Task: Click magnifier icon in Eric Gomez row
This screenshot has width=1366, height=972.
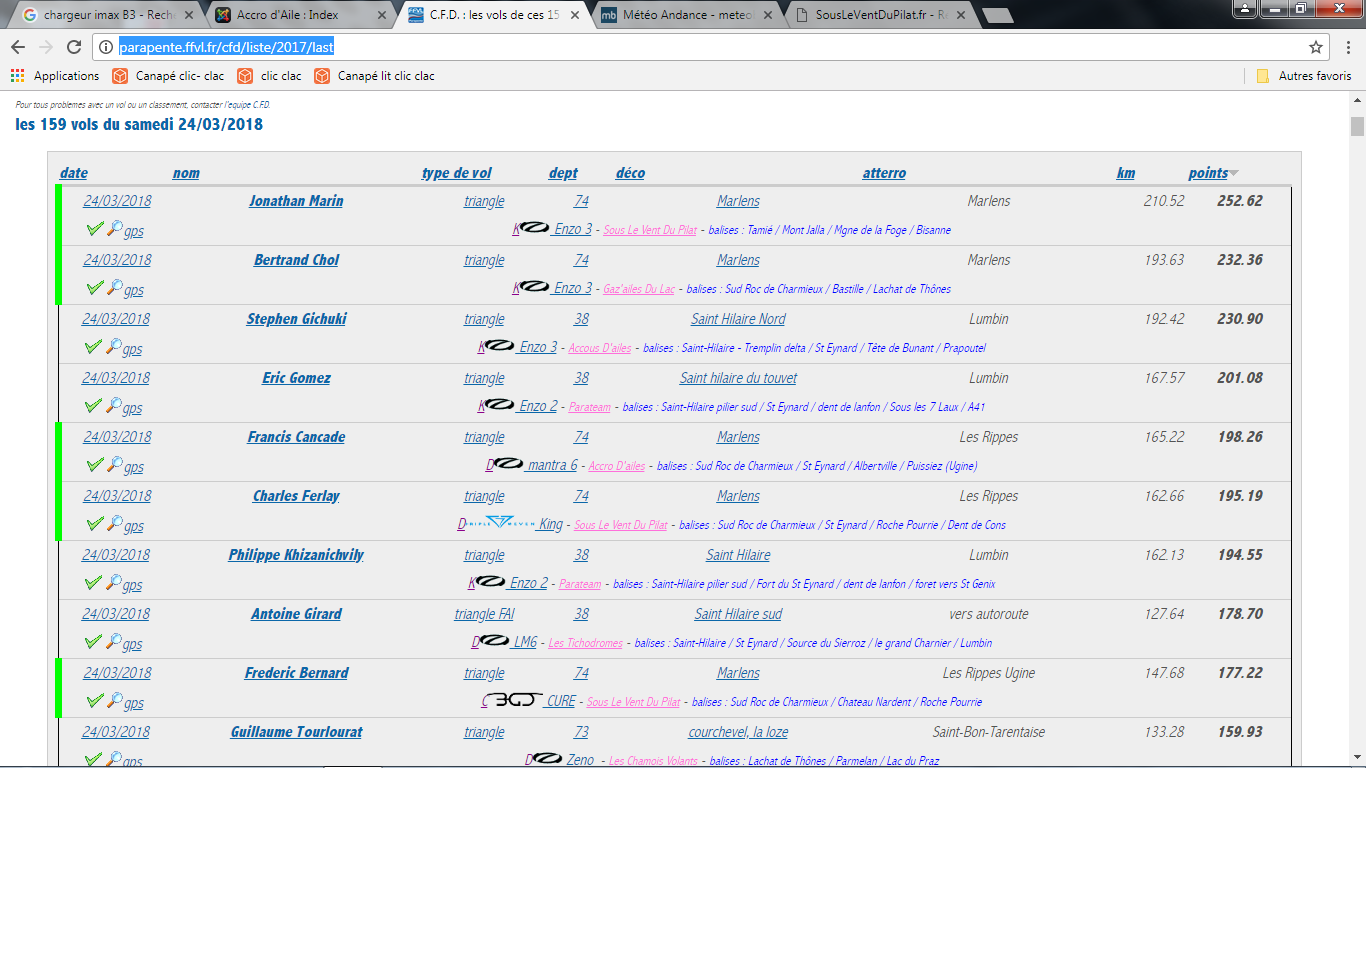Action: pos(115,406)
